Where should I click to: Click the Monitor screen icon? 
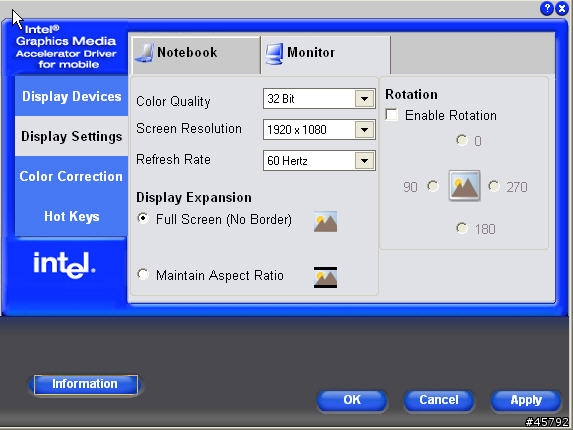pyautogui.click(x=274, y=54)
